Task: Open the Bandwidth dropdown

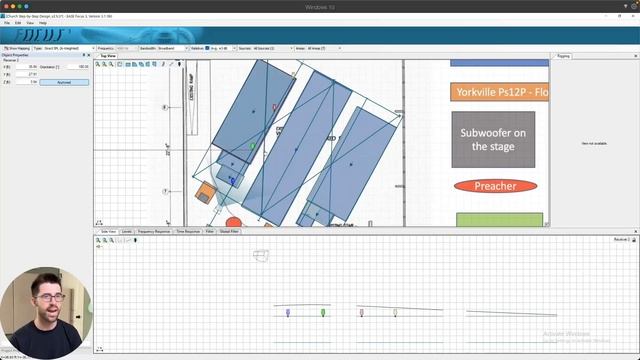Action: pyautogui.click(x=173, y=48)
